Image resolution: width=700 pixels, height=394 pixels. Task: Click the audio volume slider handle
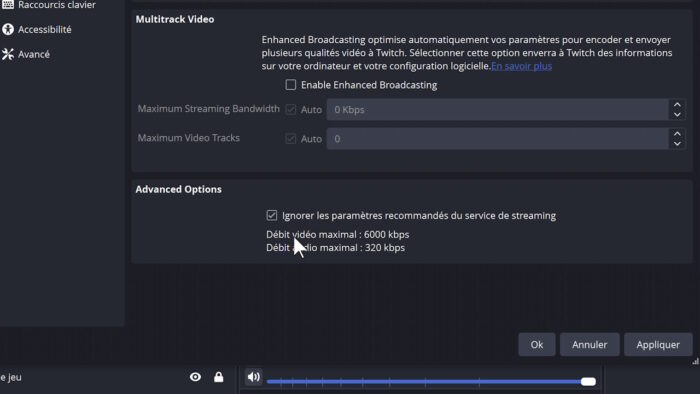[x=588, y=382]
